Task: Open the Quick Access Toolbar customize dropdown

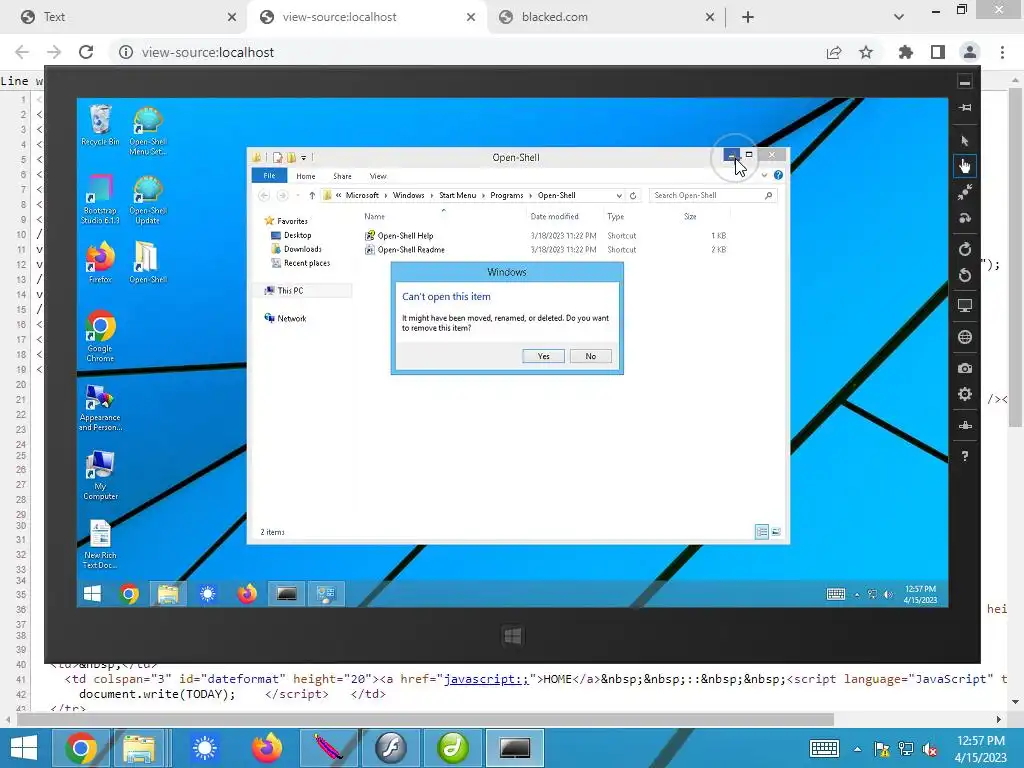Action: click(304, 157)
